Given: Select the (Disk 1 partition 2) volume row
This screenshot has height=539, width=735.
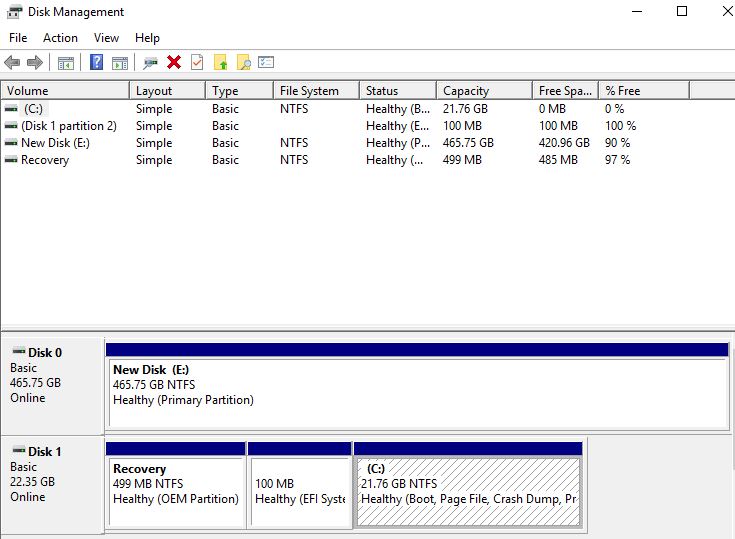Looking at the screenshot, I should pyautogui.click(x=69, y=126).
